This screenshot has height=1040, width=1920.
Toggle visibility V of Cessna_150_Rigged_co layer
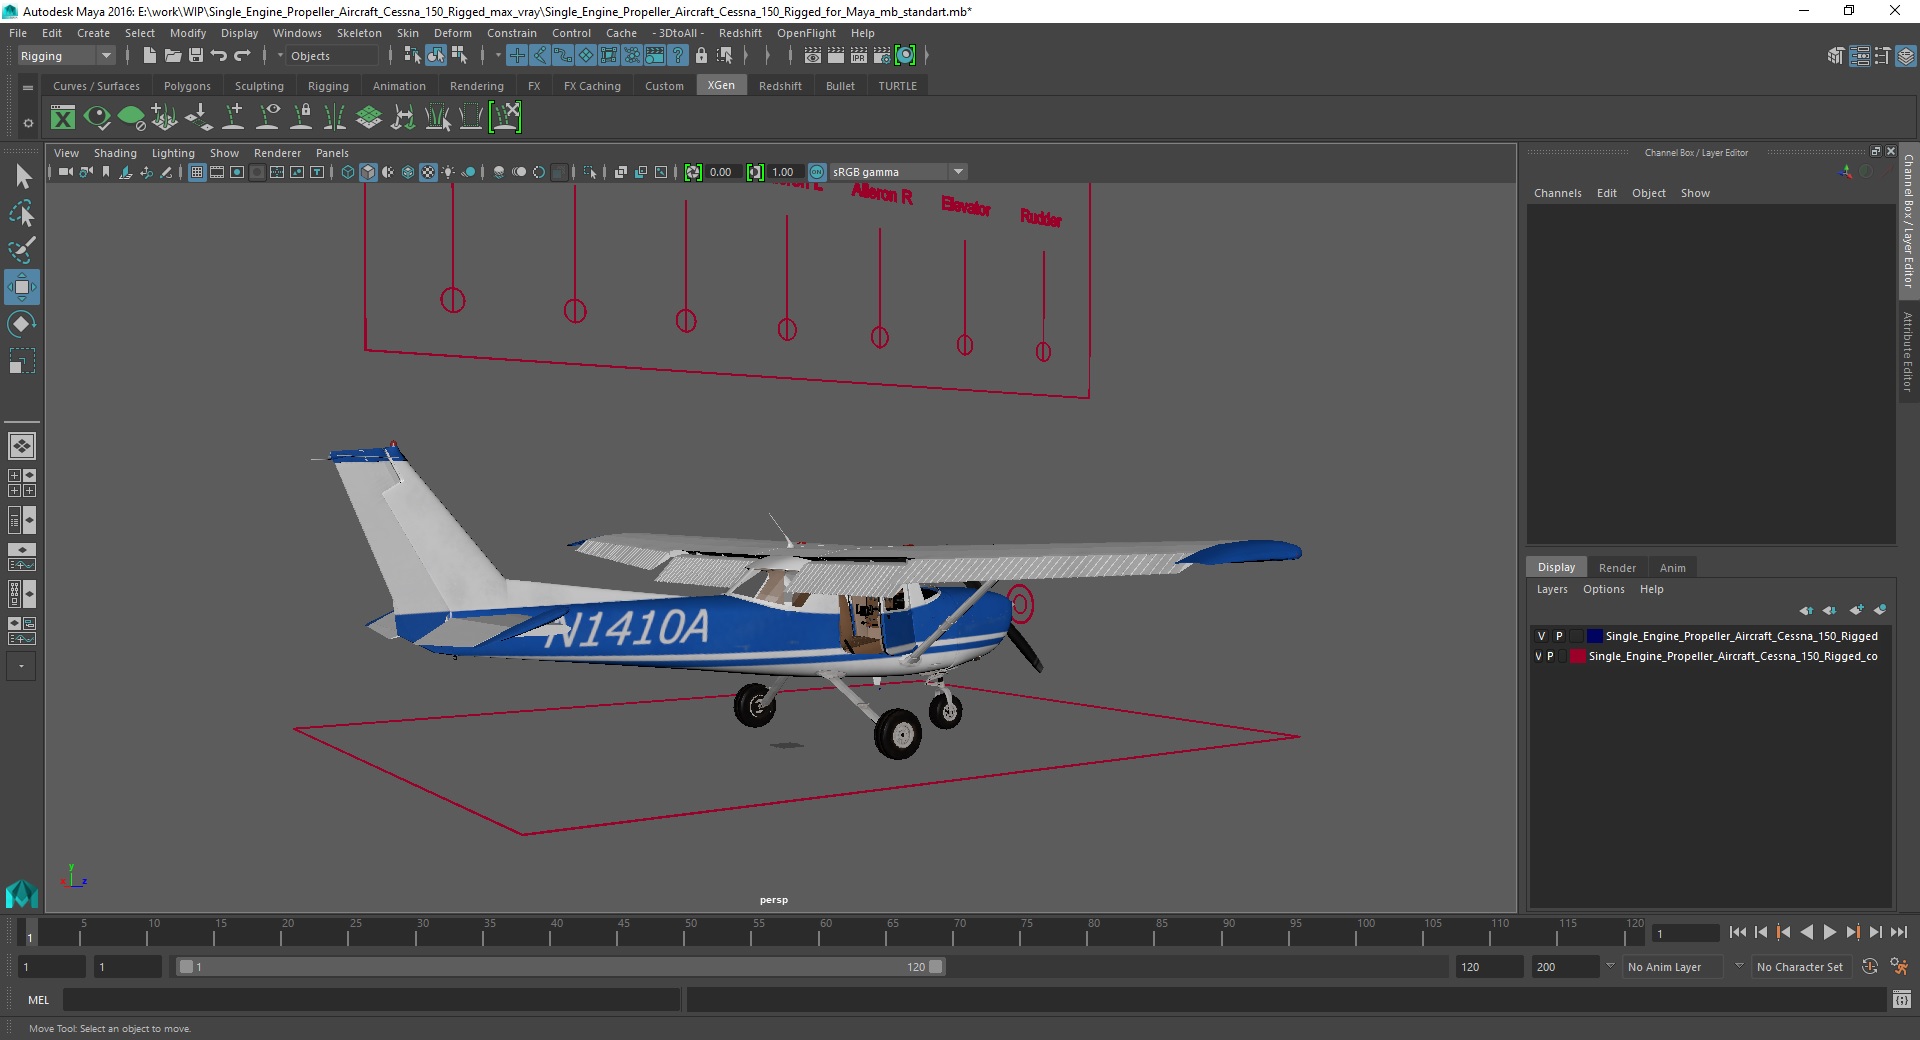coord(1538,656)
